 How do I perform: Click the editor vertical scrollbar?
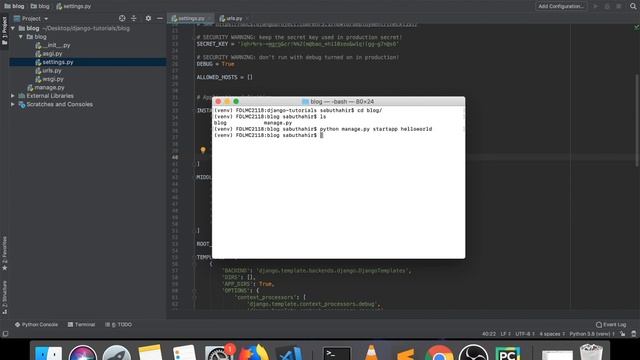pyautogui.click(x=637, y=120)
